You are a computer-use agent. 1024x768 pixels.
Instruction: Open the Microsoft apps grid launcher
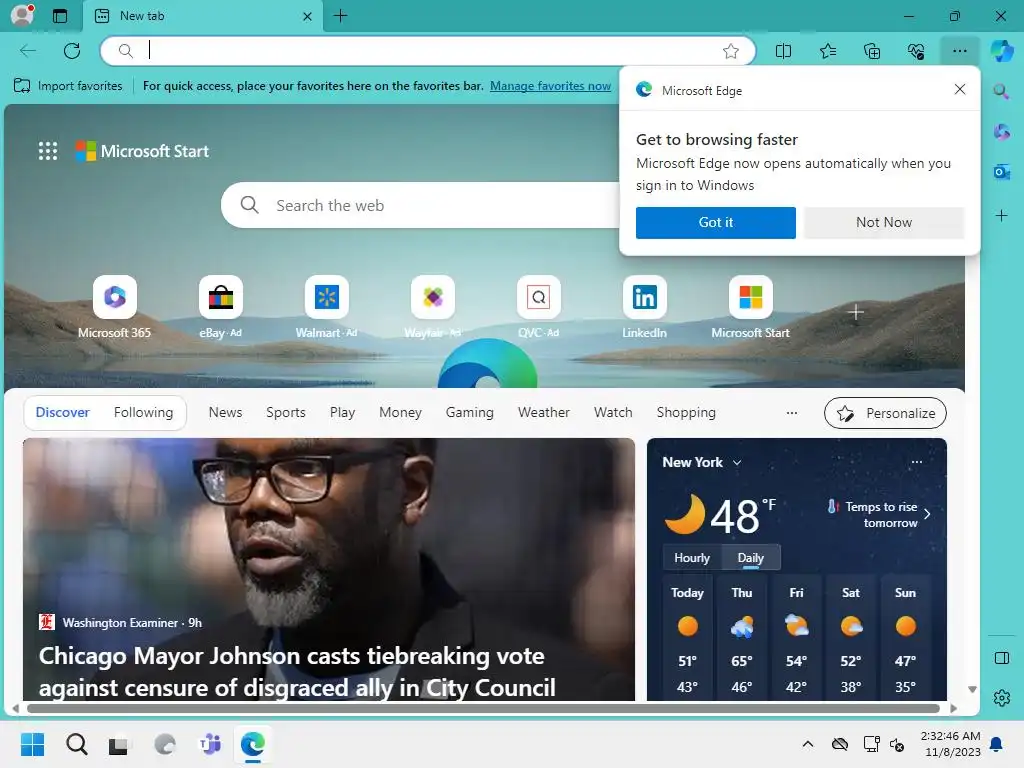coord(48,151)
